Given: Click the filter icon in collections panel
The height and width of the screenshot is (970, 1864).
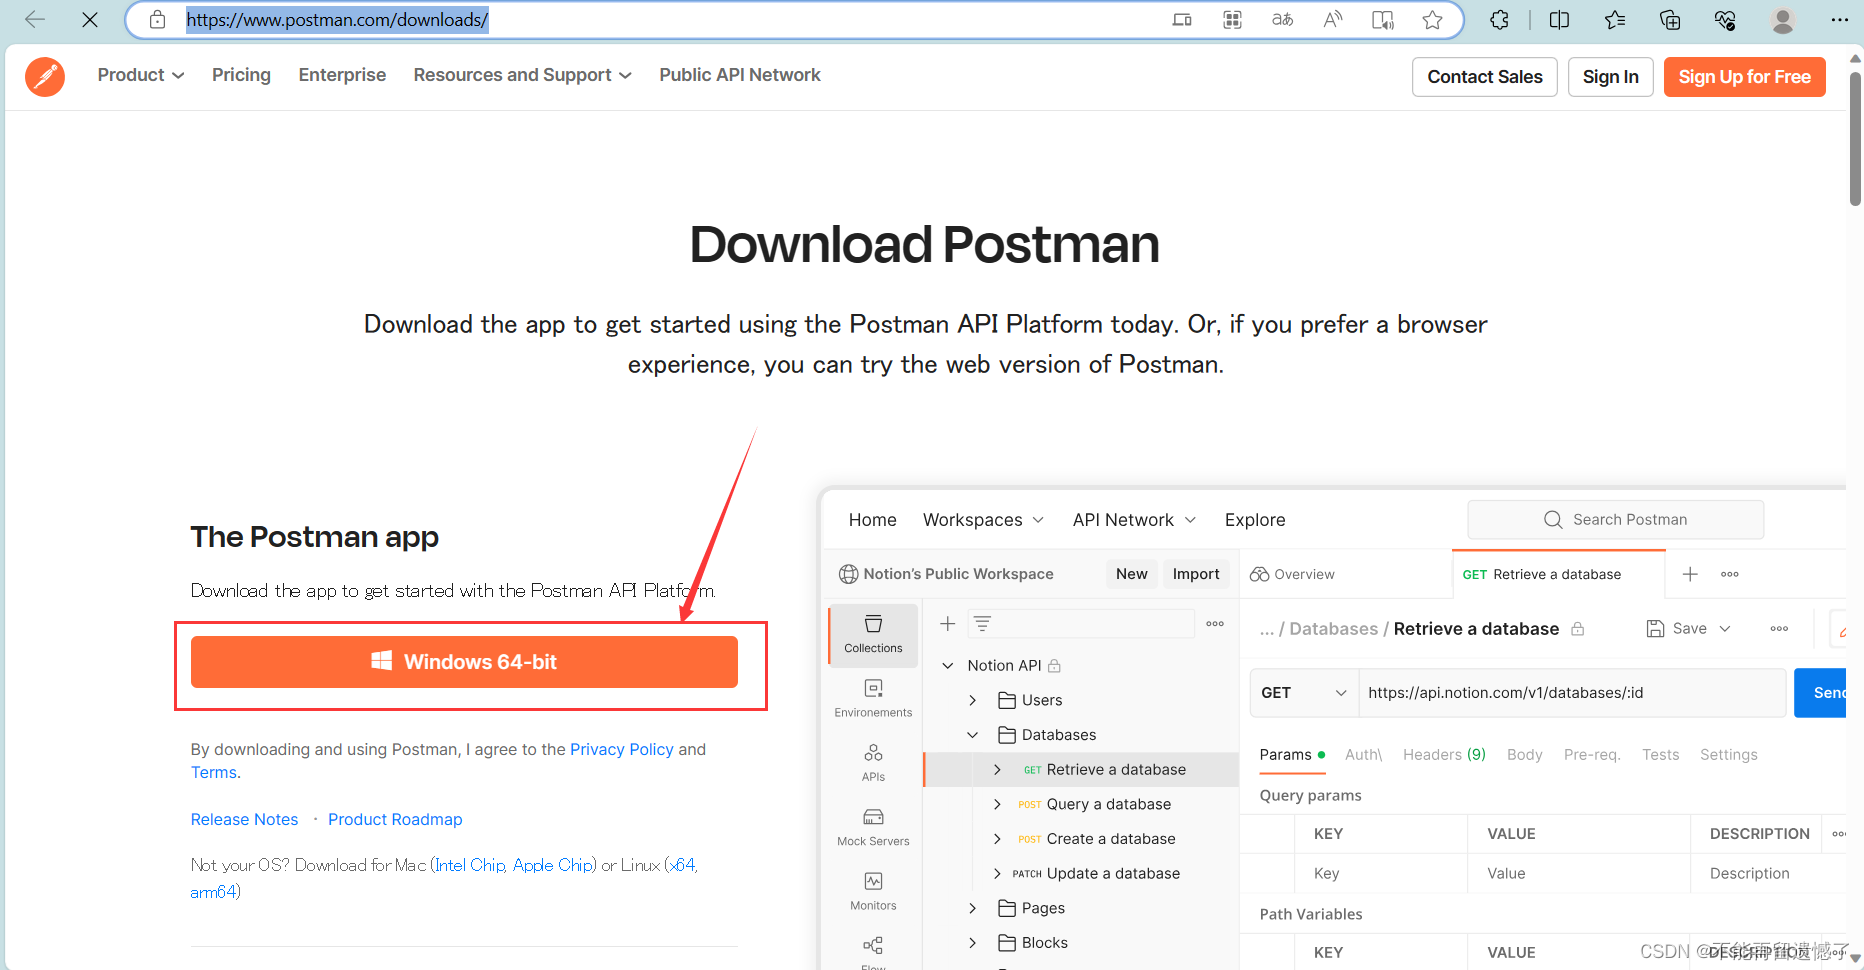Looking at the screenshot, I should pos(982,624).
